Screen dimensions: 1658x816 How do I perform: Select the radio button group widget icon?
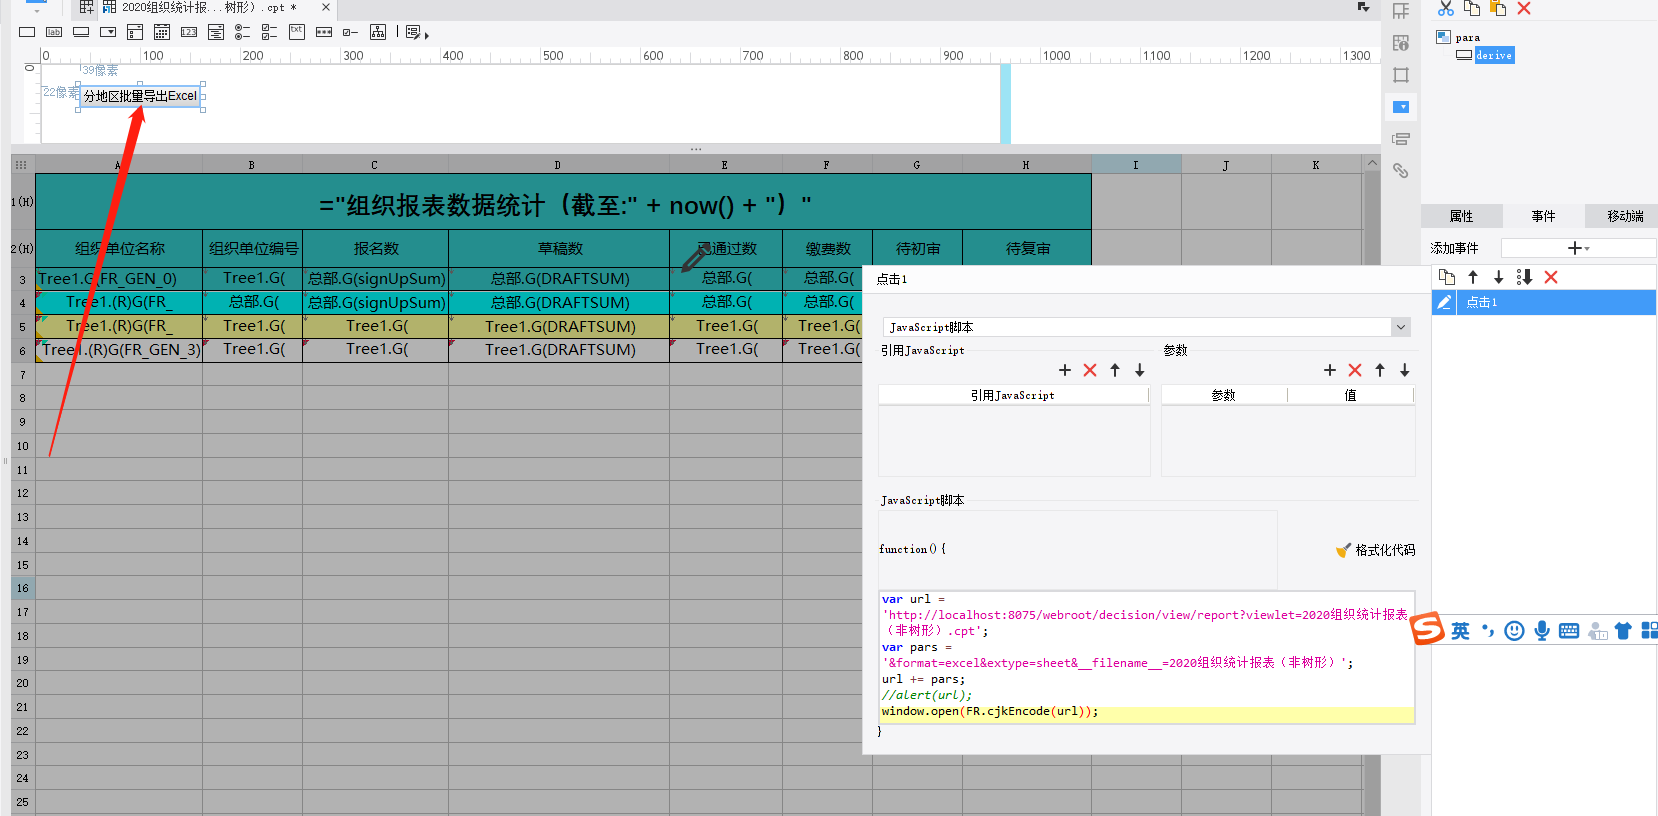[x=243, y=32]
